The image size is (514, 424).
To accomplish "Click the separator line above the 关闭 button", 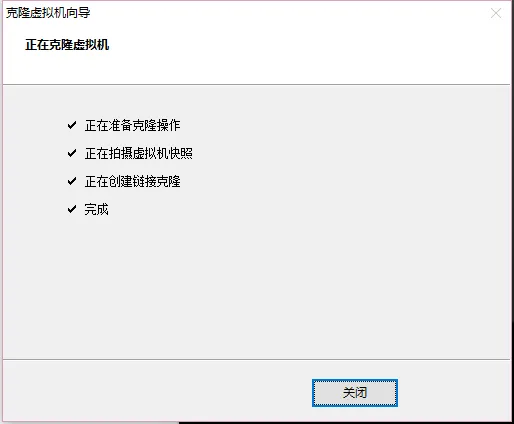I will click(x=257, y=359).
